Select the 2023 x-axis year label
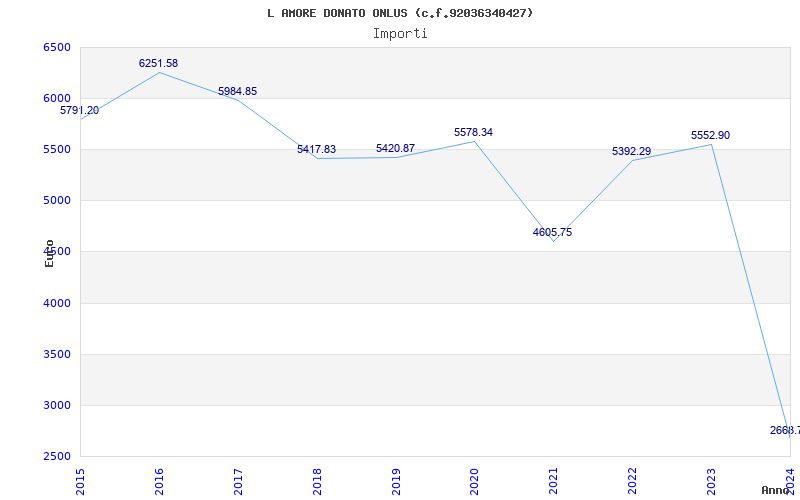The width and height of the screenshot is (800, 500). pos(711,481)
